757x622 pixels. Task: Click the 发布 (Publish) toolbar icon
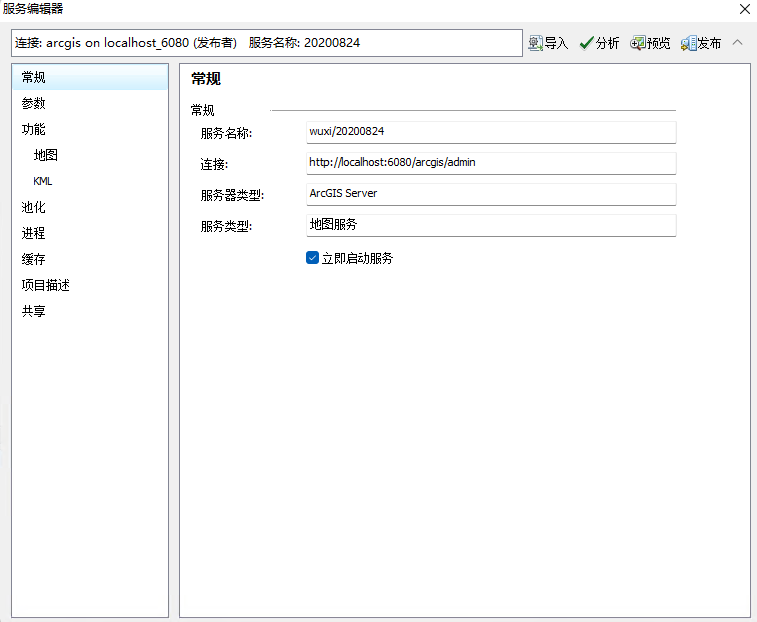coord(701,43)
